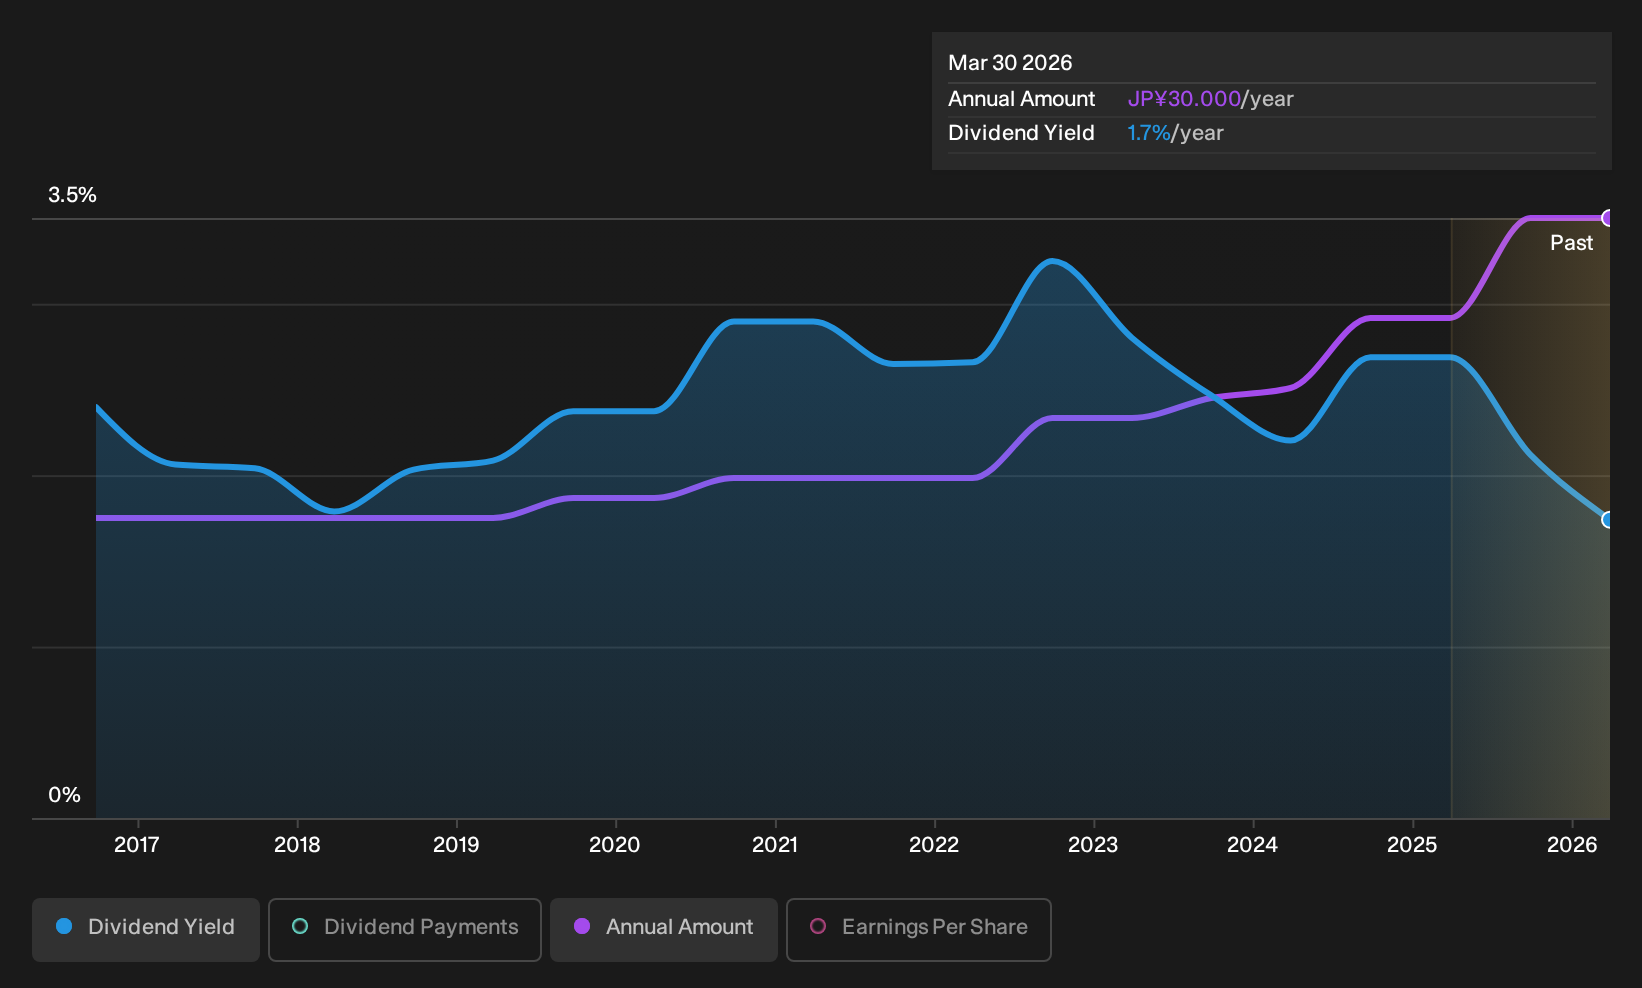Click the purple Annual Amount legend dot
1642x988 pixels.
click(582, 927)
